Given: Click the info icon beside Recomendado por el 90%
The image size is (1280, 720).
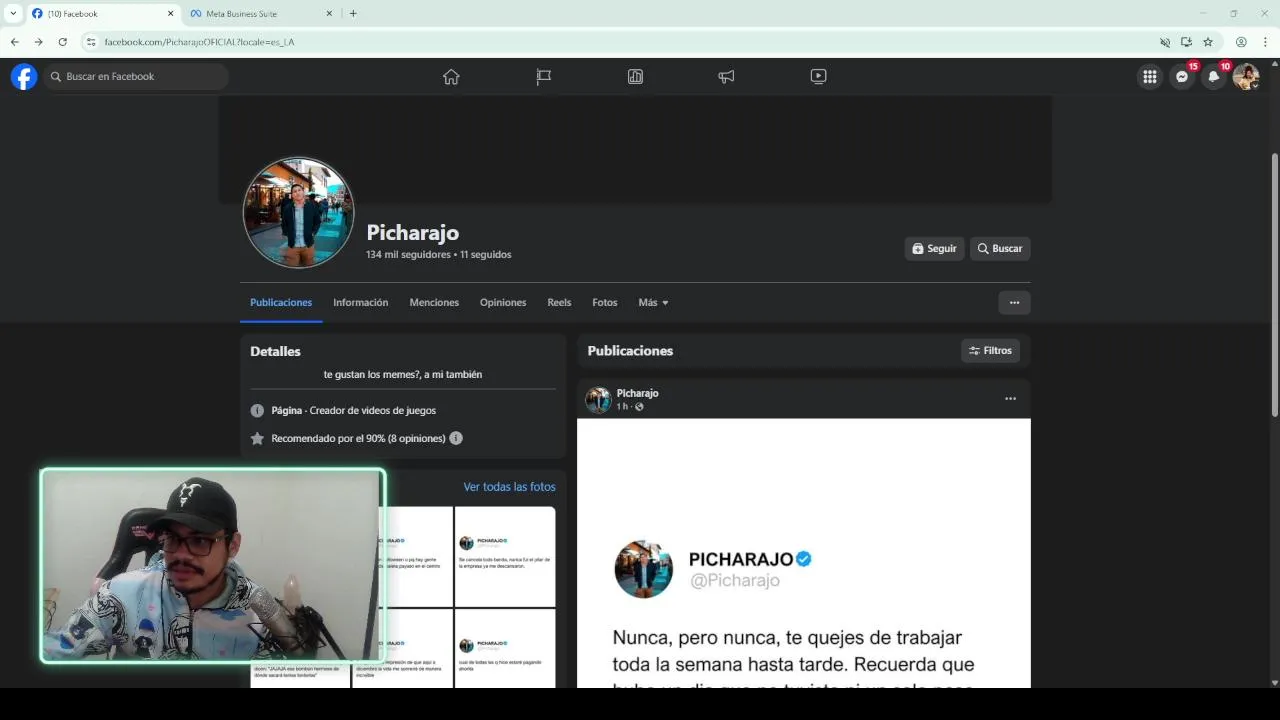Looking at the screenshot, I should coord(456,438).
